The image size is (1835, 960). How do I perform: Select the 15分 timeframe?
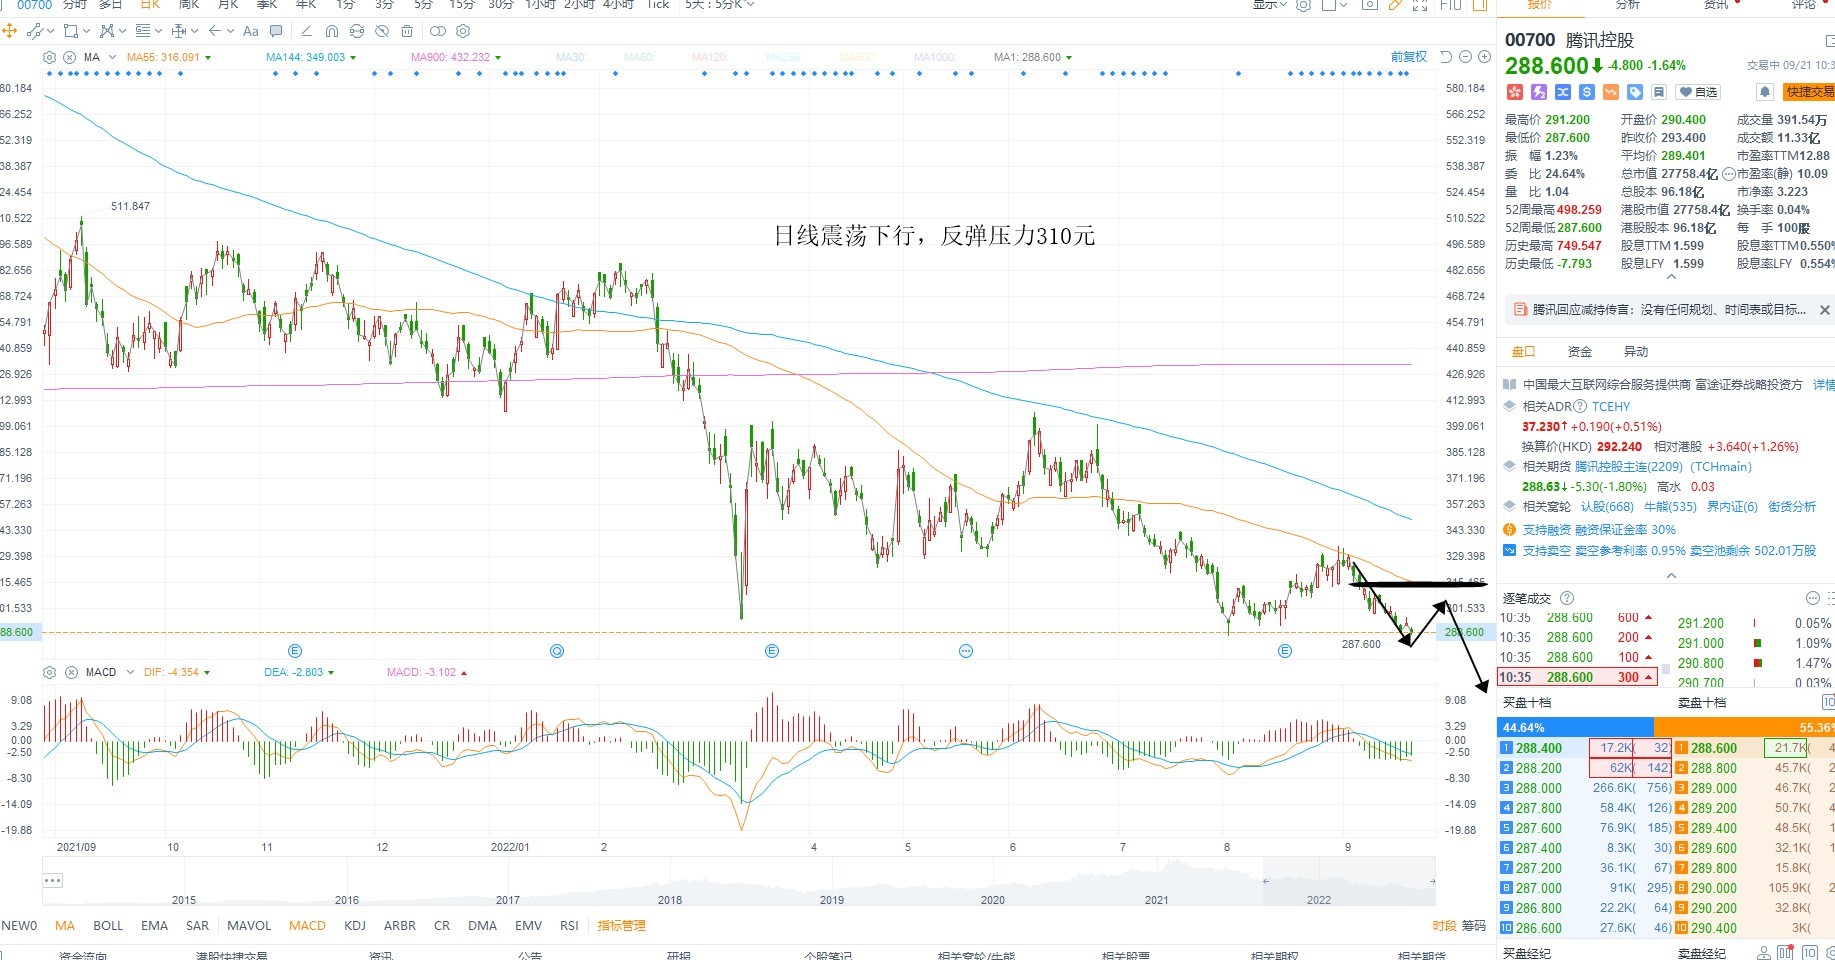tap(461, 5)
